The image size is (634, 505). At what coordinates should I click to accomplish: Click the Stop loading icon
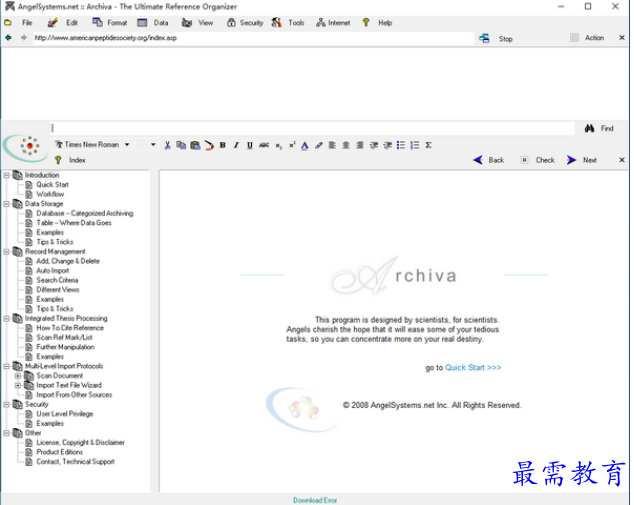pyautogui.click(x=484, y=38)
